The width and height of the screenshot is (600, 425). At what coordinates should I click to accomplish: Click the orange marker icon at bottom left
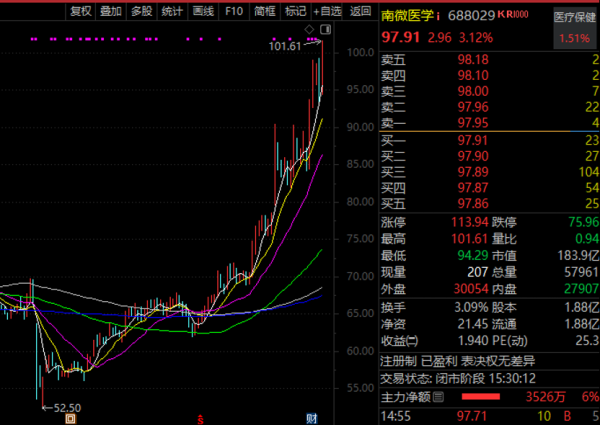[69, 417]
